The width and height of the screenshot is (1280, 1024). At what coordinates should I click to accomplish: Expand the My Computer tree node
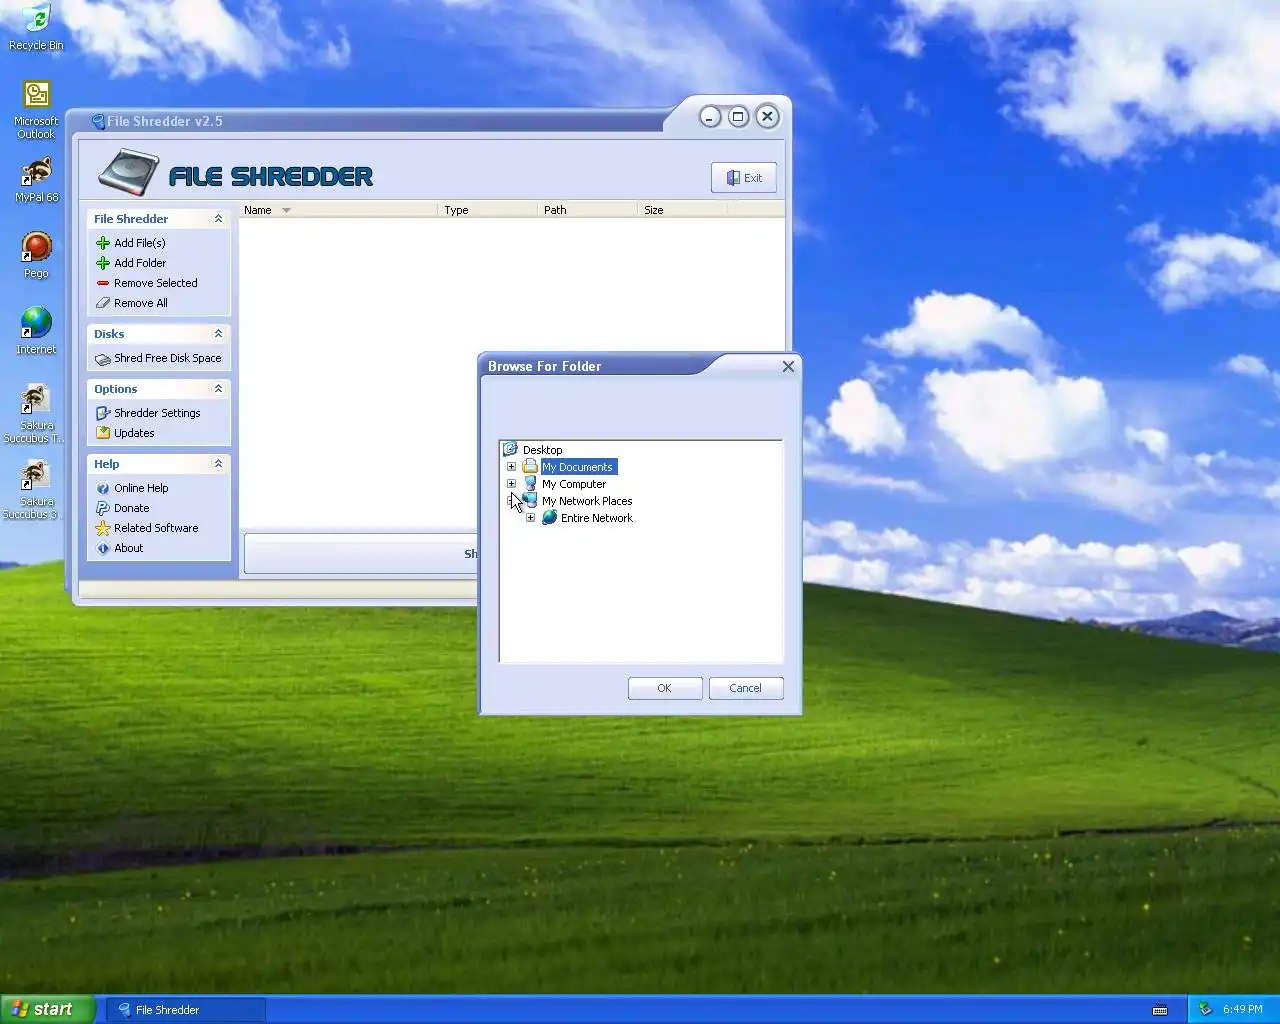[511, 484]
